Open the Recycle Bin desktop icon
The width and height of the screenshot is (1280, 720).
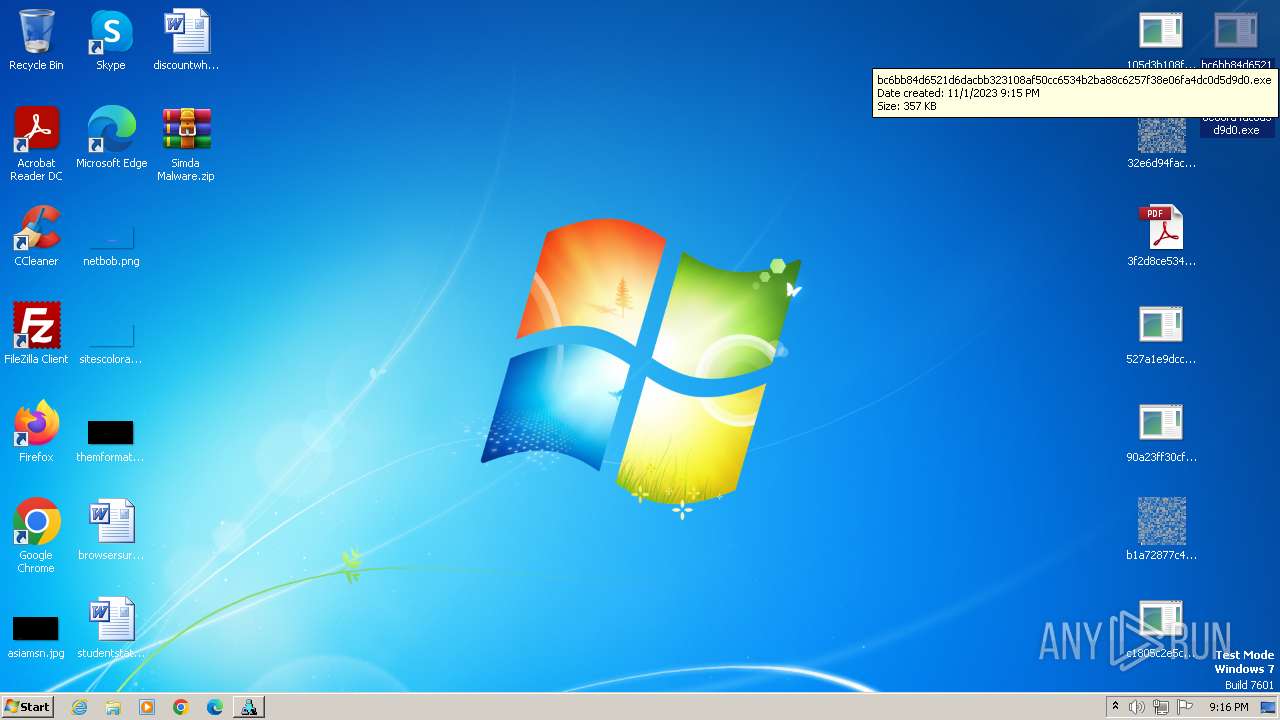click(x=36, y=41)
